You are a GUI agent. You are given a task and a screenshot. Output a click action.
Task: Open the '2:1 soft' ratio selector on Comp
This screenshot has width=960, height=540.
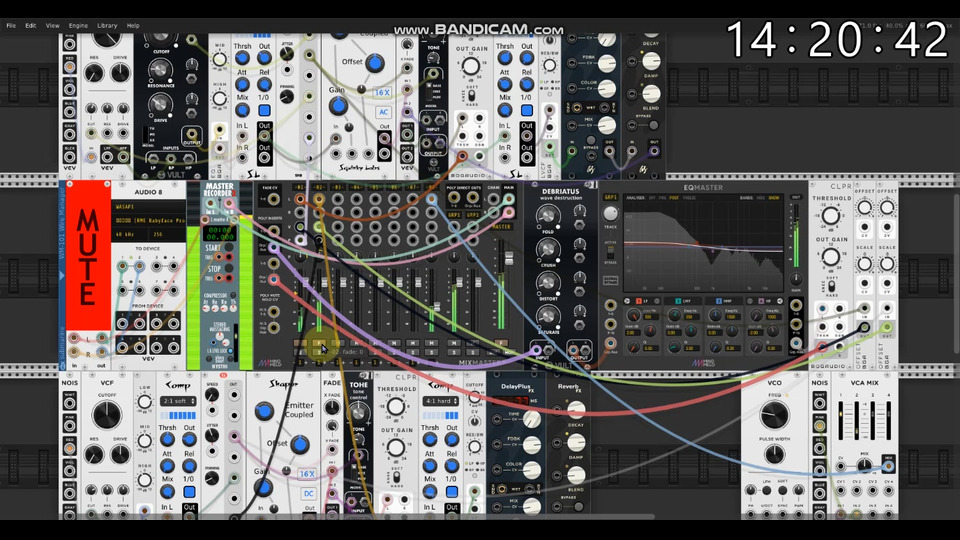point(178,401)
